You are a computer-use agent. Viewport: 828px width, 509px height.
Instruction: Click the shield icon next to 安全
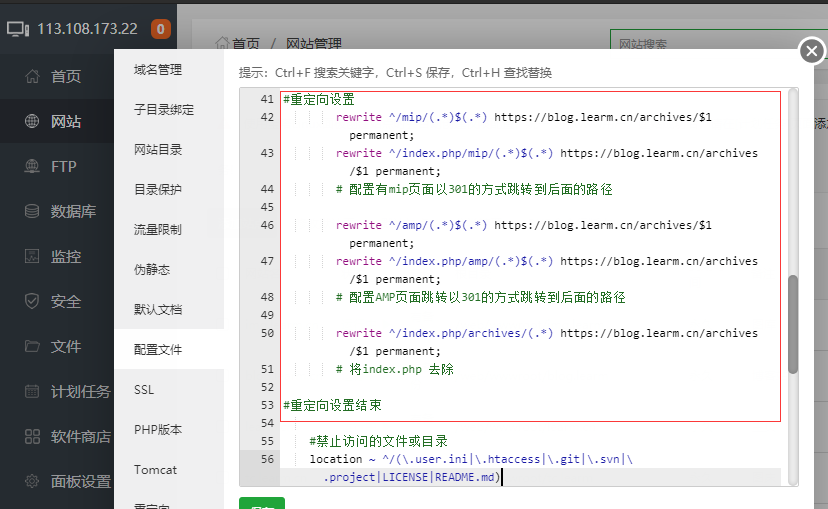[x=32, y=301]
